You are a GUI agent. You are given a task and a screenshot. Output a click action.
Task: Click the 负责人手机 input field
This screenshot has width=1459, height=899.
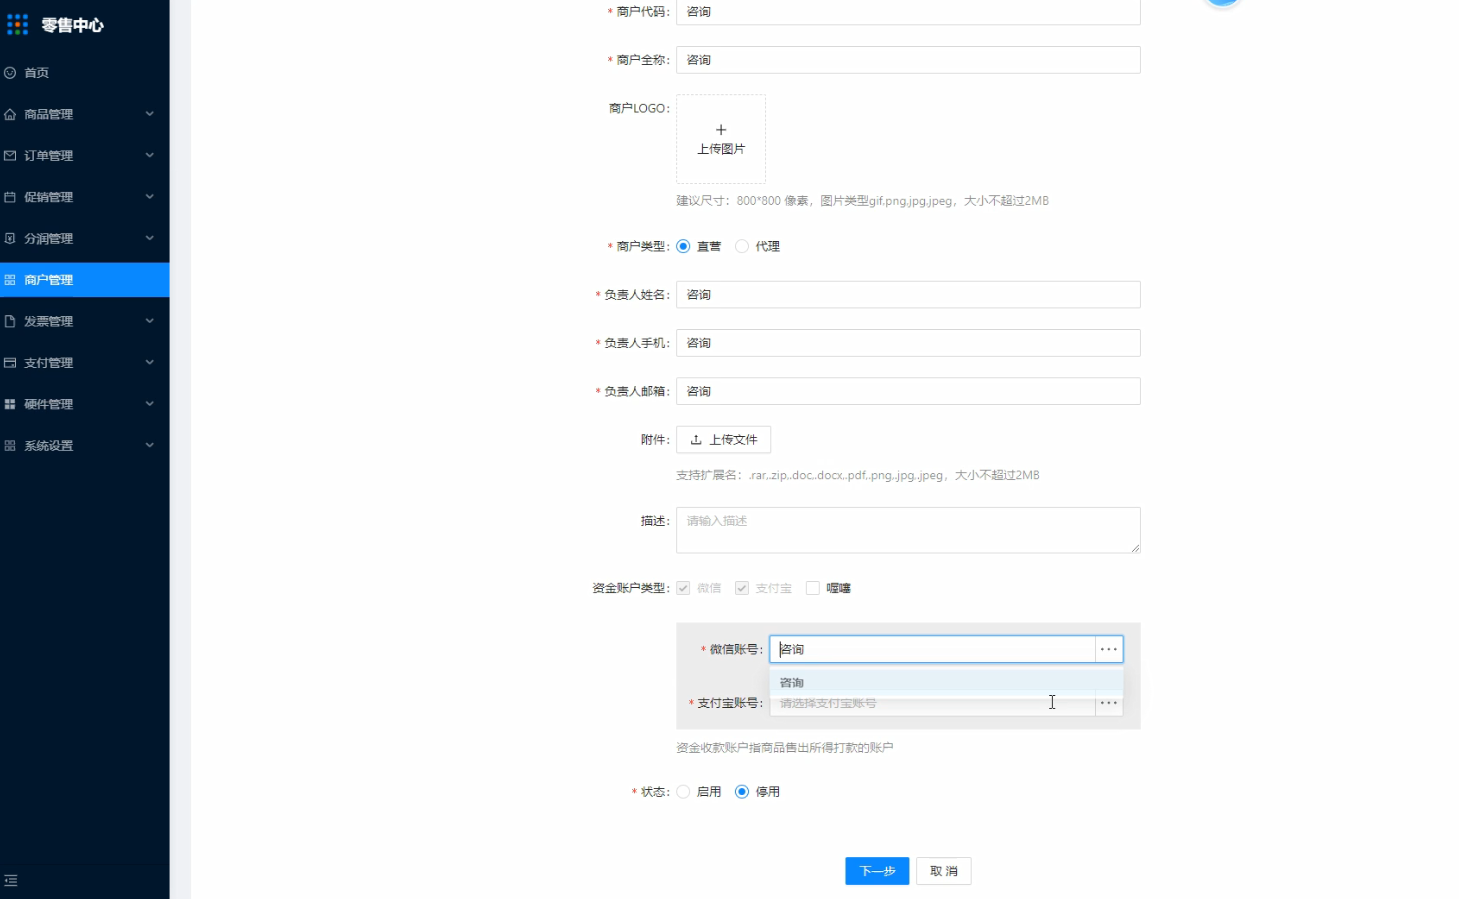[x=908, y=343]
